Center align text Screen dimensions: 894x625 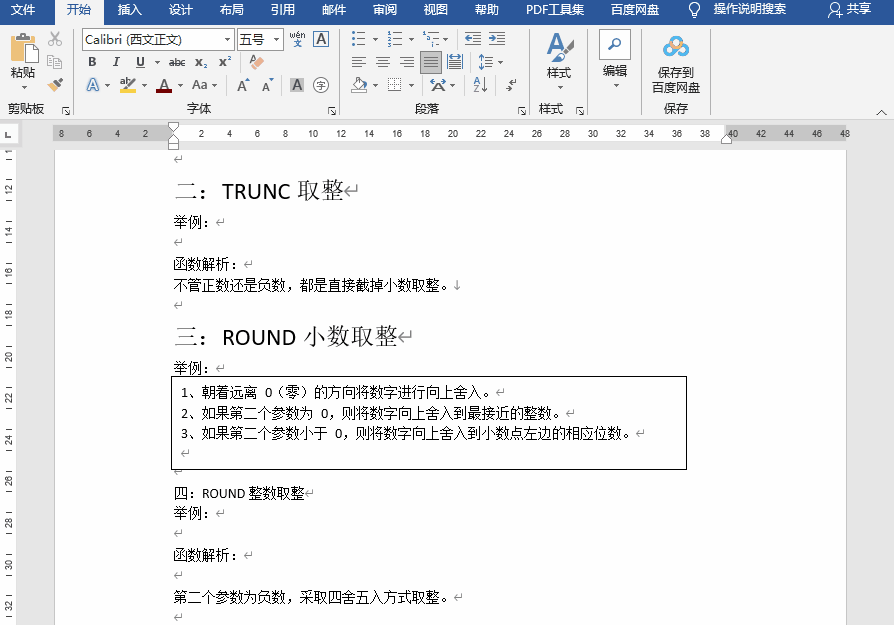coord(383,62)
